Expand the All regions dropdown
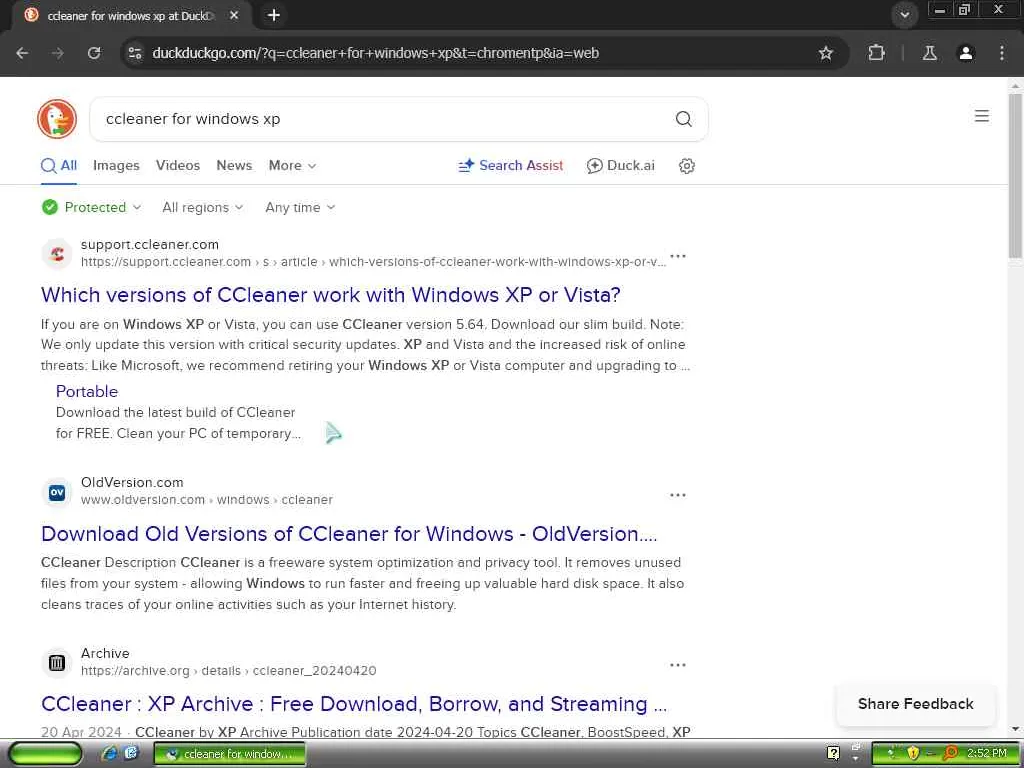The image size is (1024, 768). coord(202,208)
